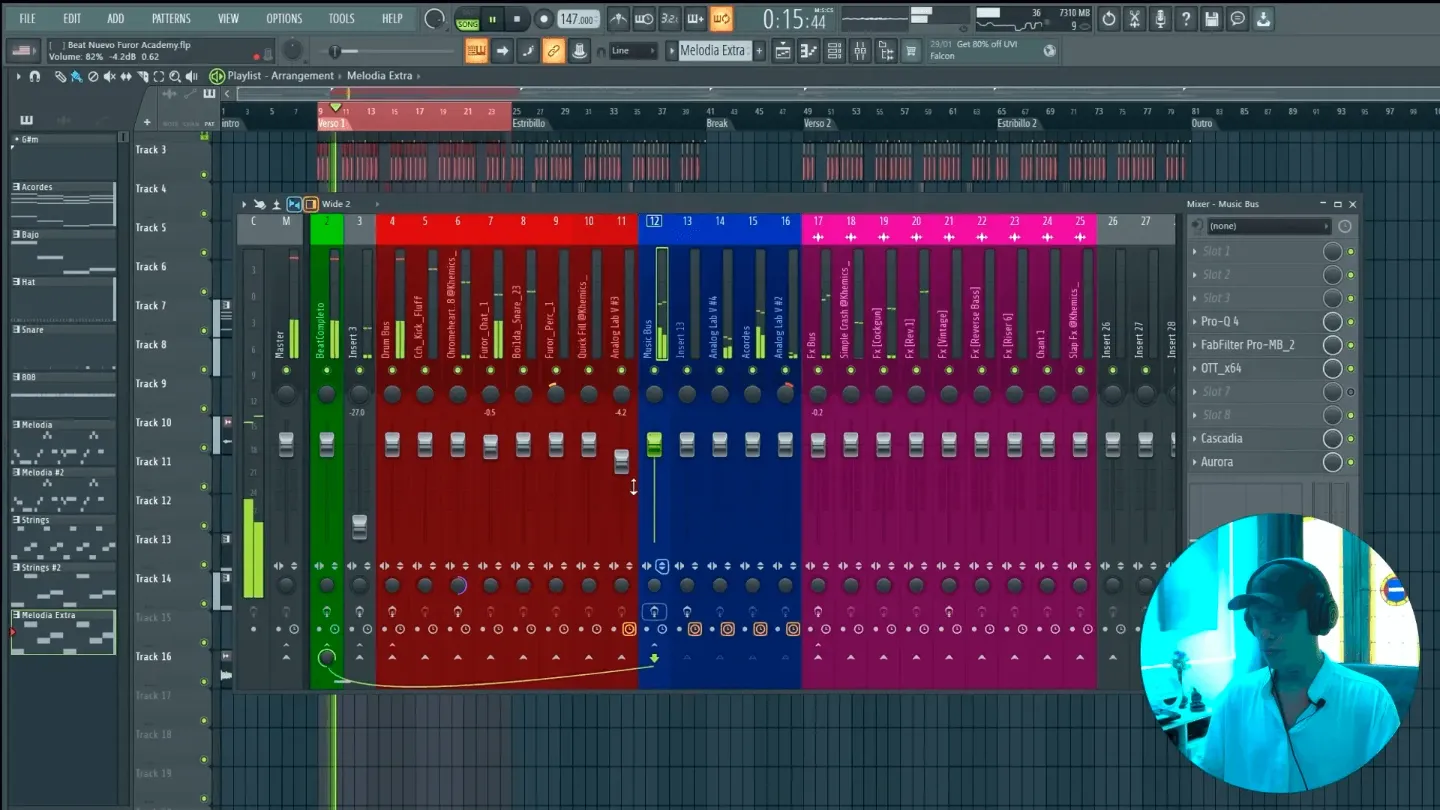Click the recording microphone icon

[x=1160, y=18]
